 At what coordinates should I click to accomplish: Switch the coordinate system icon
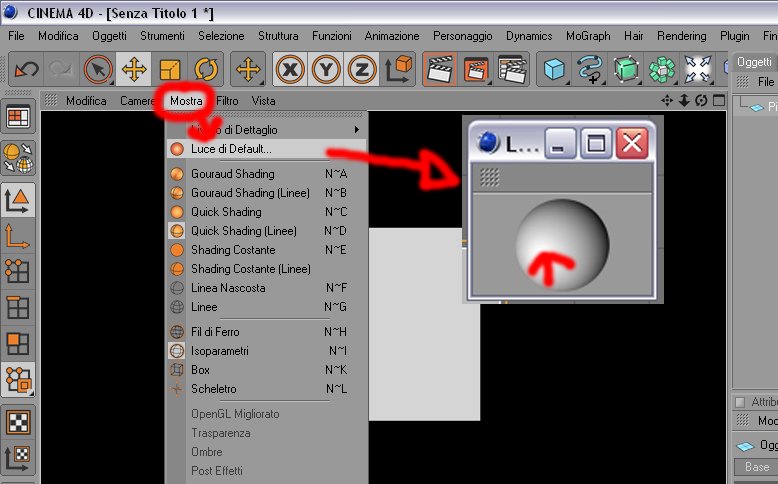tap(398, 69)
